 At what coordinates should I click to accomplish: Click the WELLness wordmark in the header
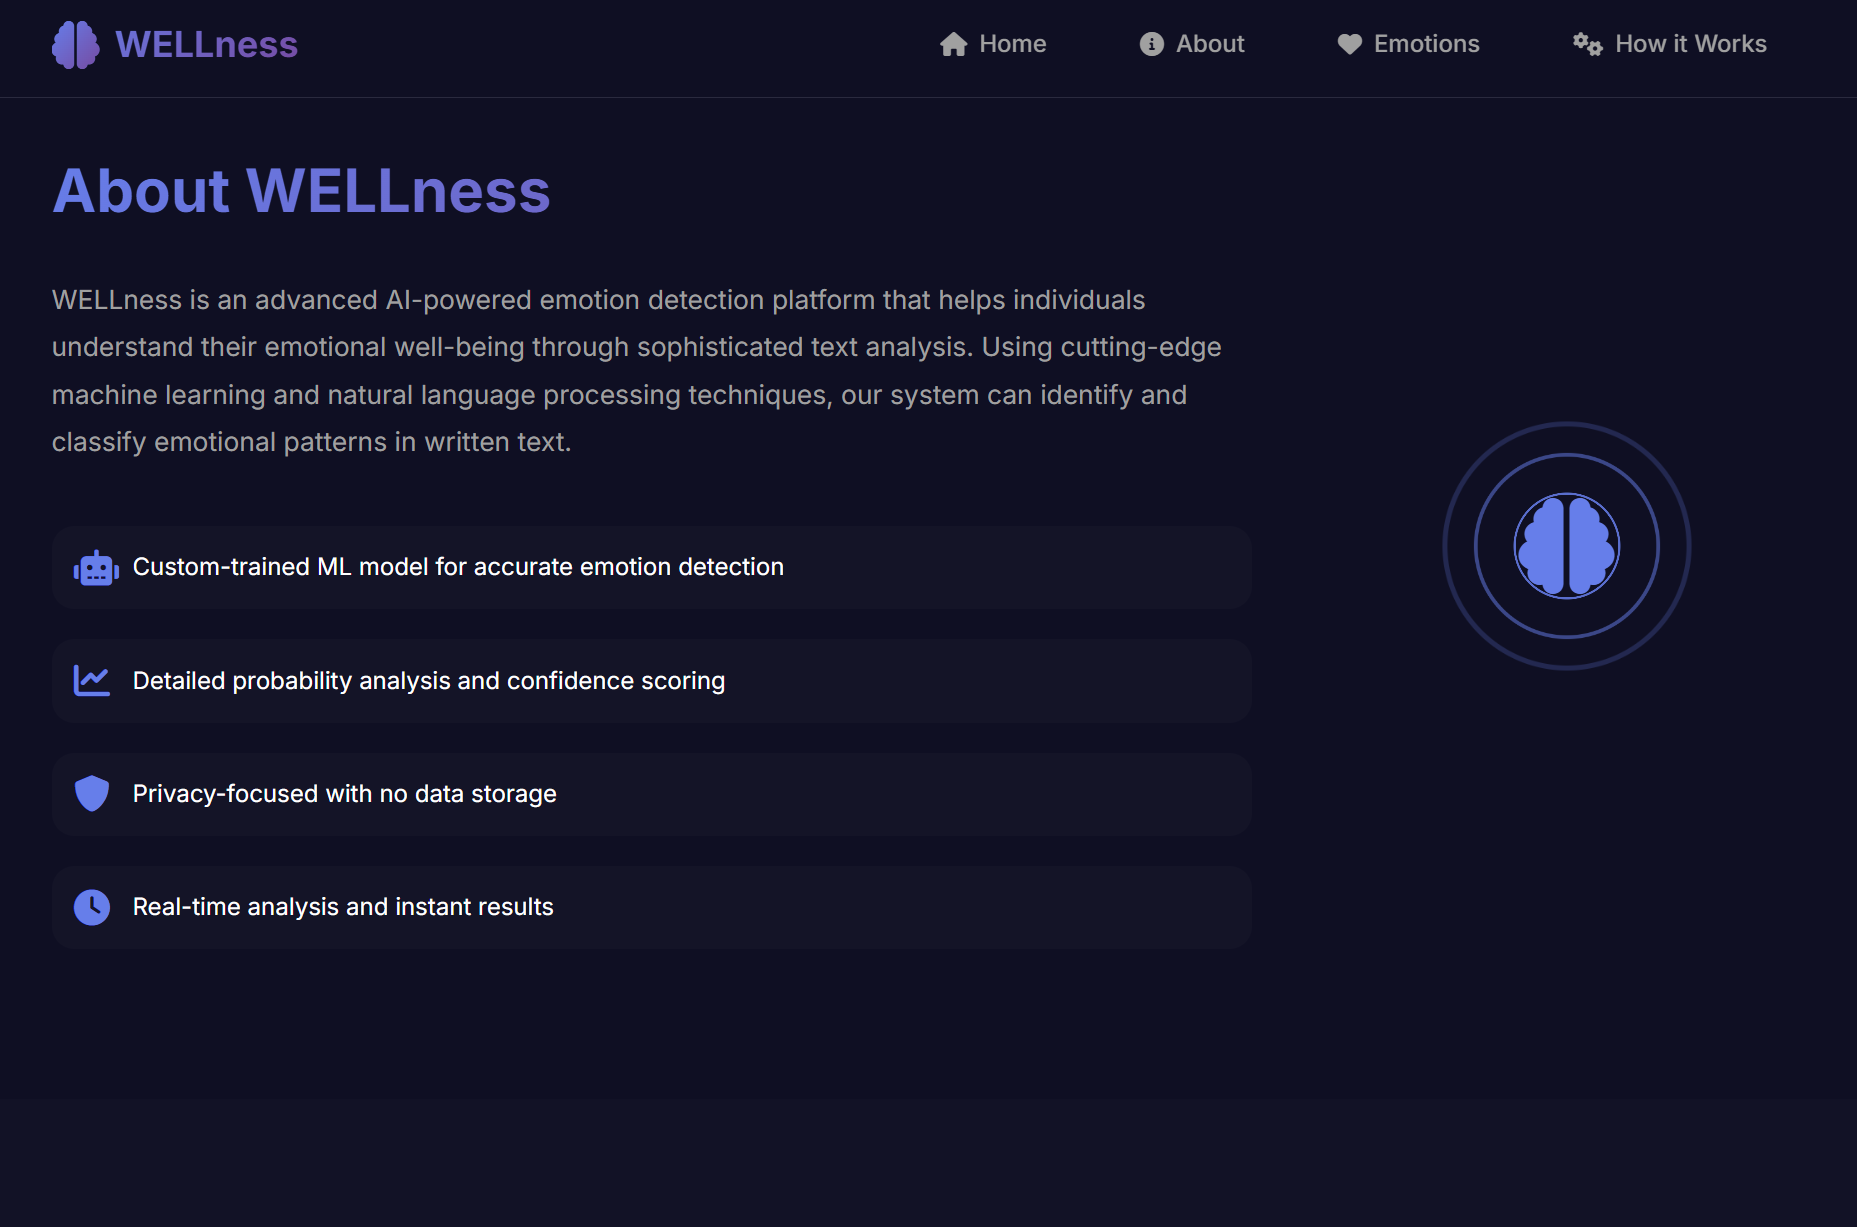pyautogui.click(x=206, y=44)
